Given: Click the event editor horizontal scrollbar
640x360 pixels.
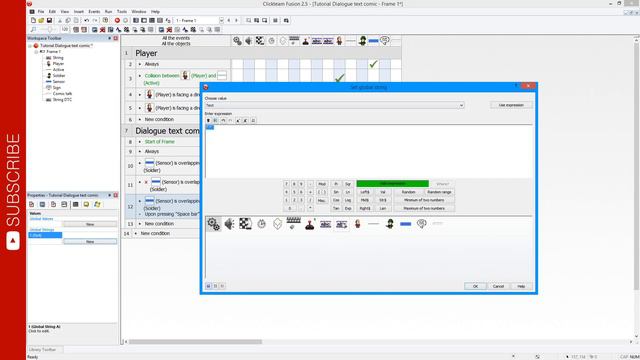Looking at the screenshot, I should pos(195,342).
